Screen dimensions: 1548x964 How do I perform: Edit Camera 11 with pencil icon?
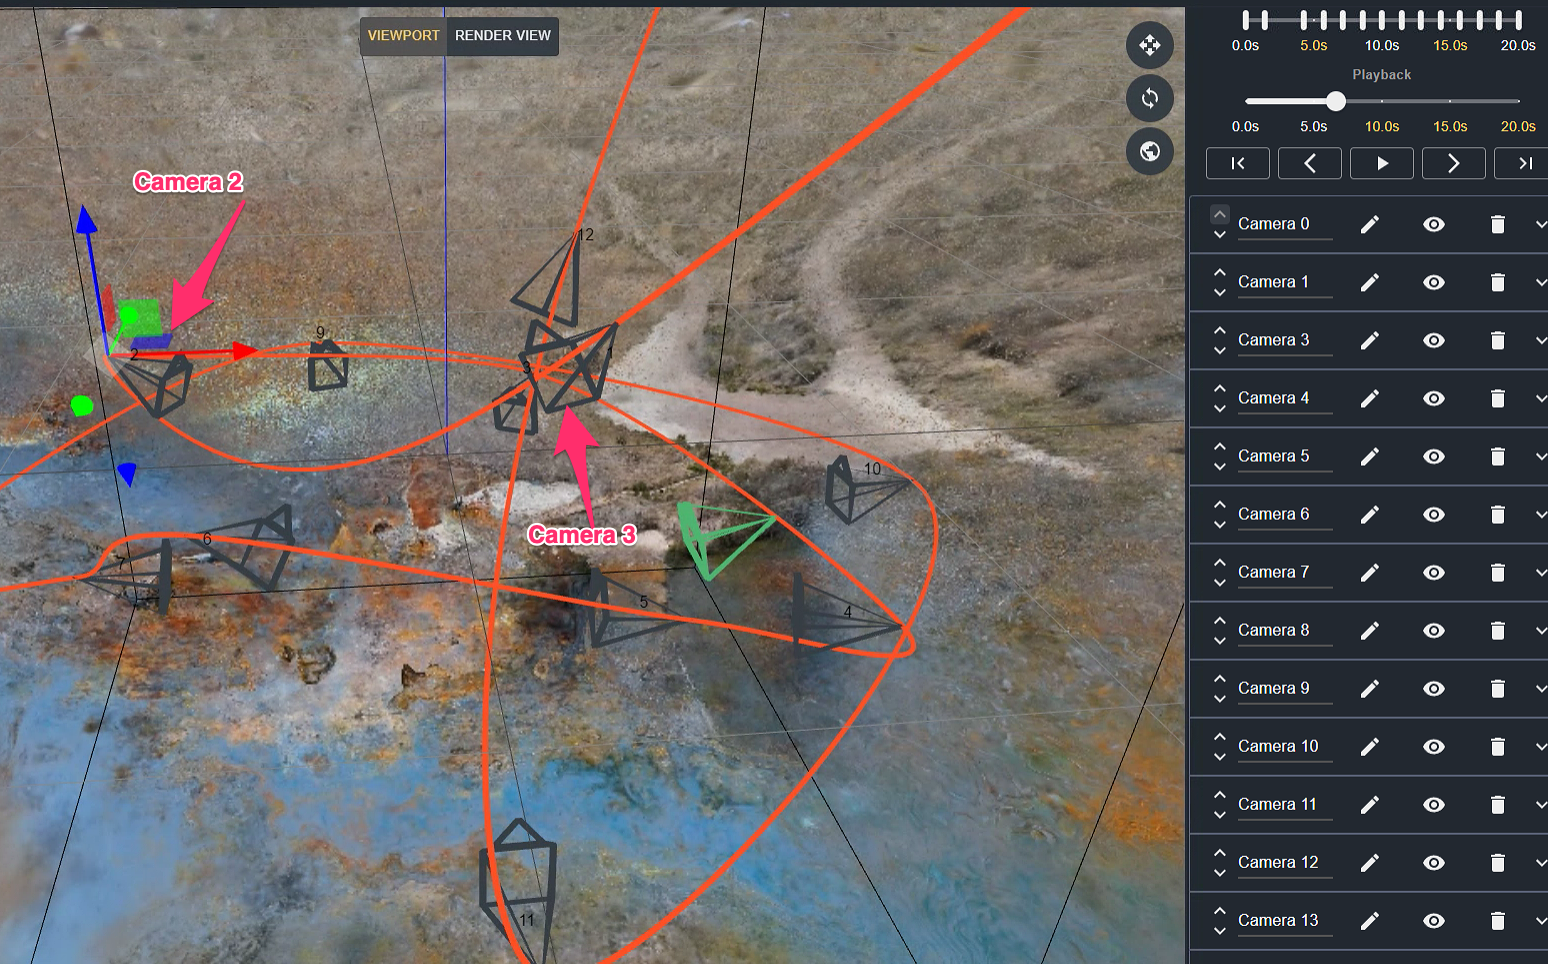click(1370, 804)
